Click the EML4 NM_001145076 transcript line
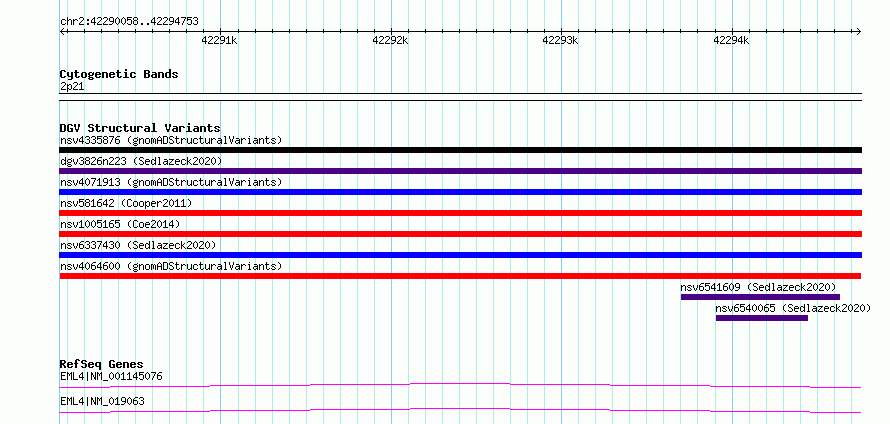The width and height of the screenshot is (890, 424). [x=460, y=385]
